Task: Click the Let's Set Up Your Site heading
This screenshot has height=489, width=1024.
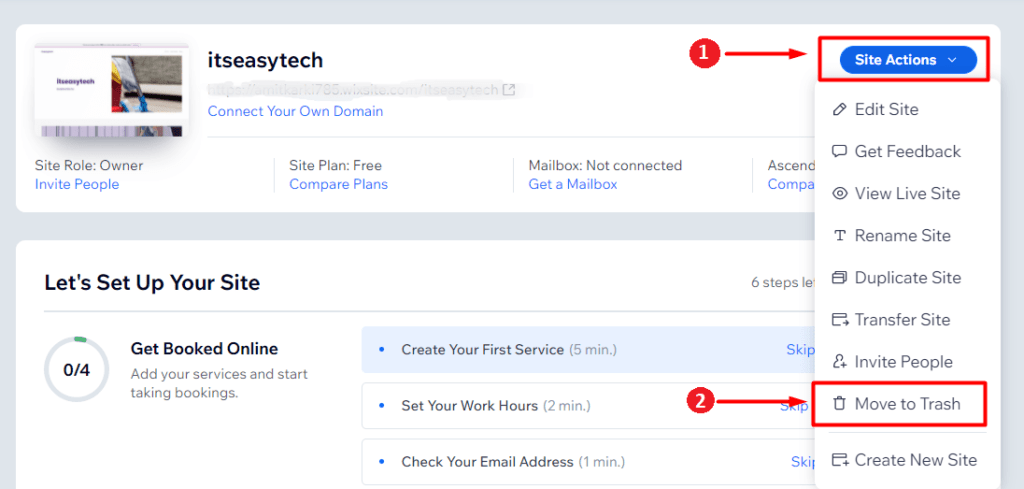Action: tap(152, 283)
